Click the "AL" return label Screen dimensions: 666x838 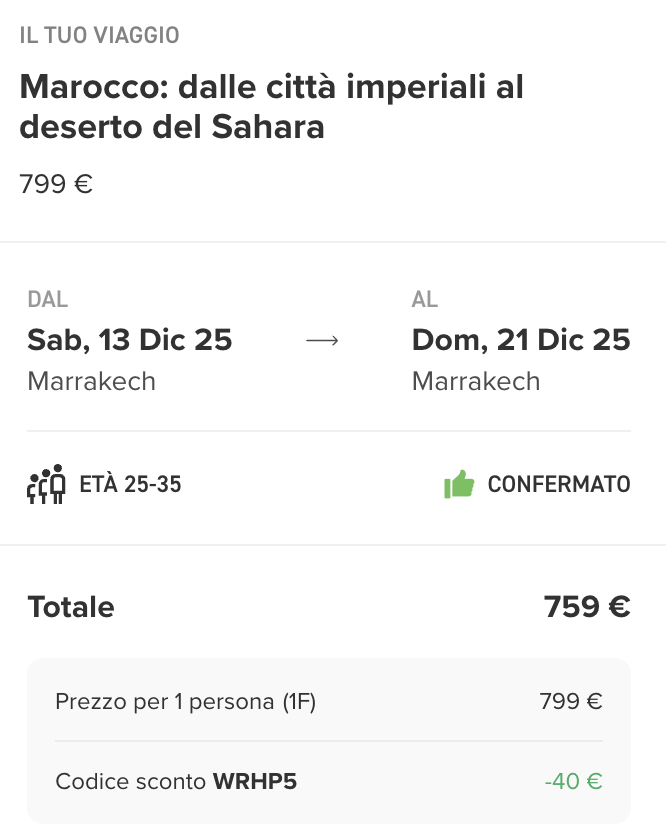coord(425,299)
